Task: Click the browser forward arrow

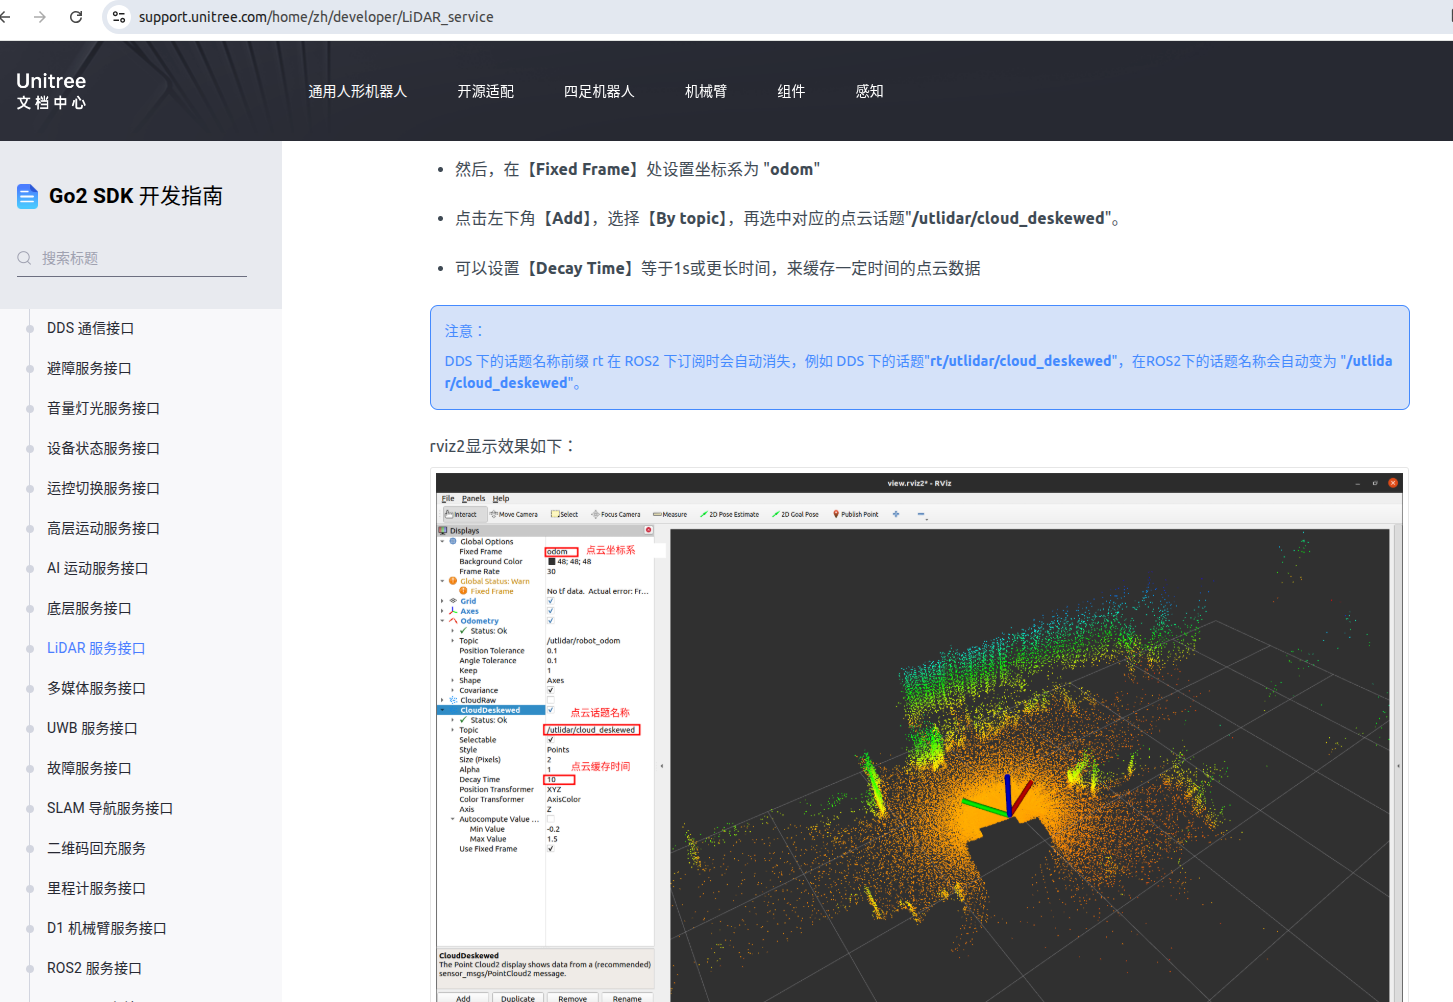Action: click(x=40, y=17)
